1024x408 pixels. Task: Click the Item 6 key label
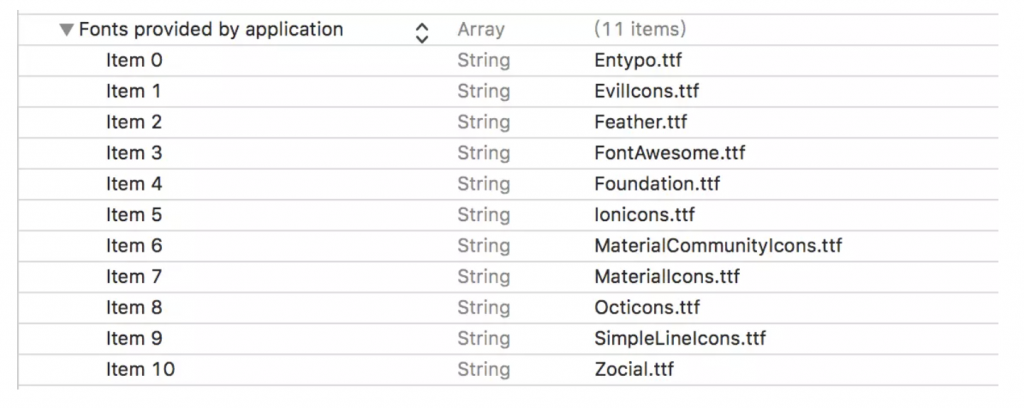pyautogui.click(x=134, y=246)
